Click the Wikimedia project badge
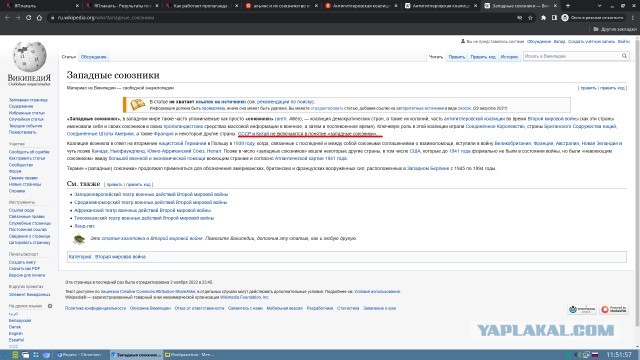 582,309
